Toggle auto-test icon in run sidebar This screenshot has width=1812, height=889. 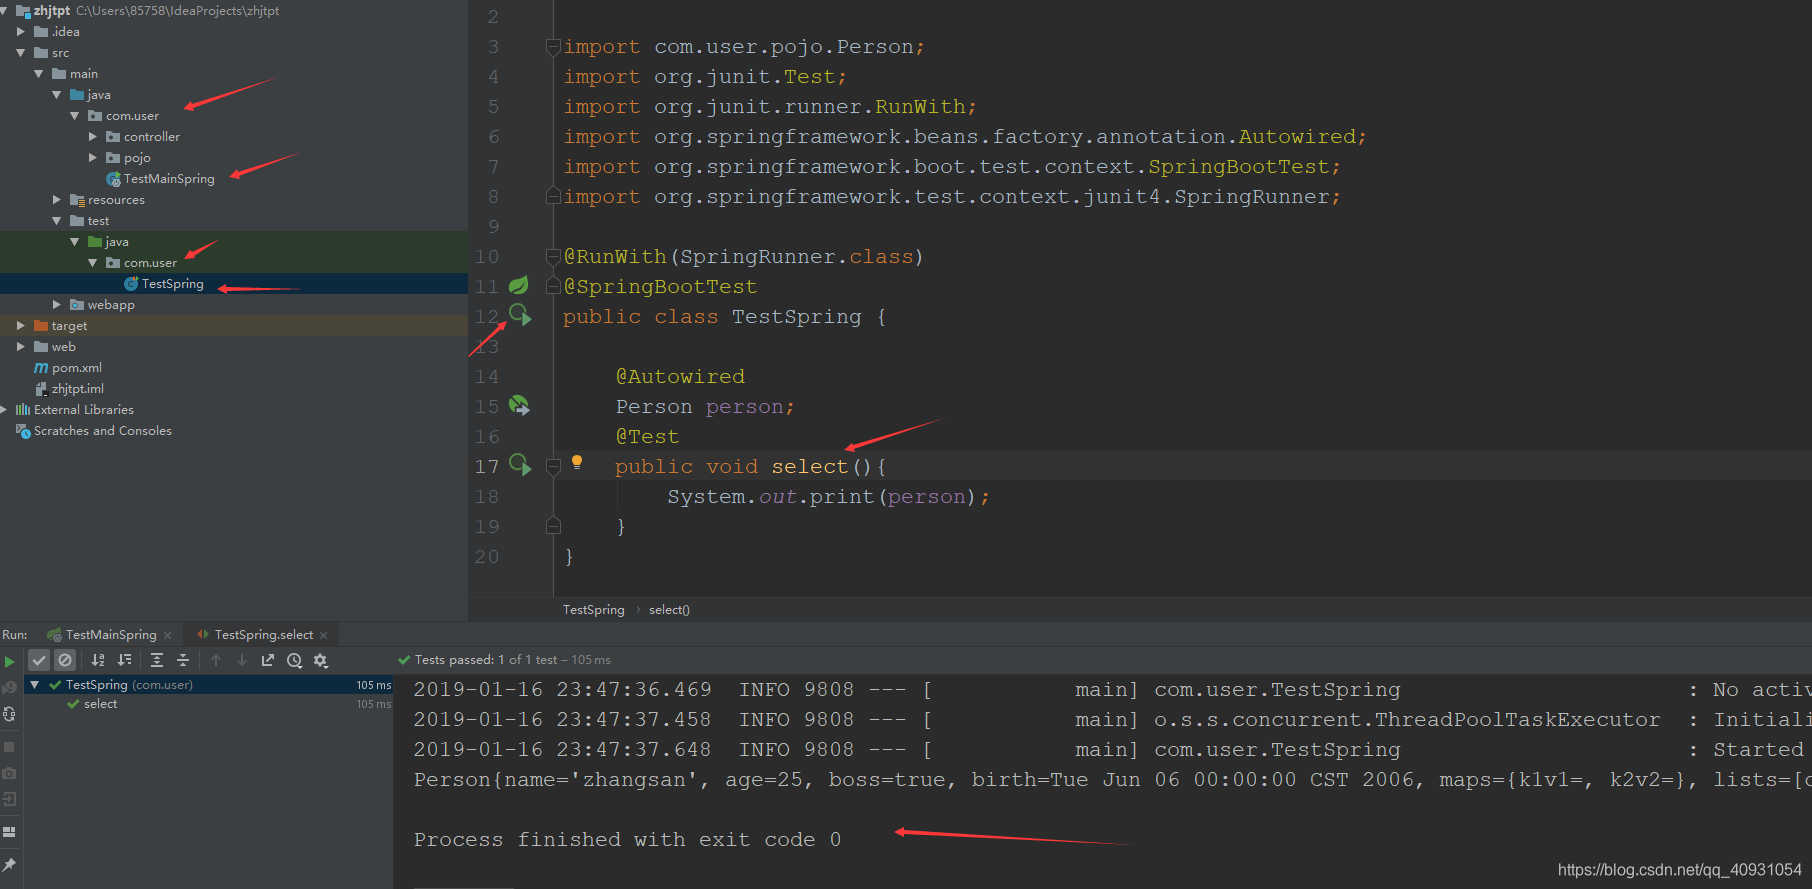(x=9, y=714)
